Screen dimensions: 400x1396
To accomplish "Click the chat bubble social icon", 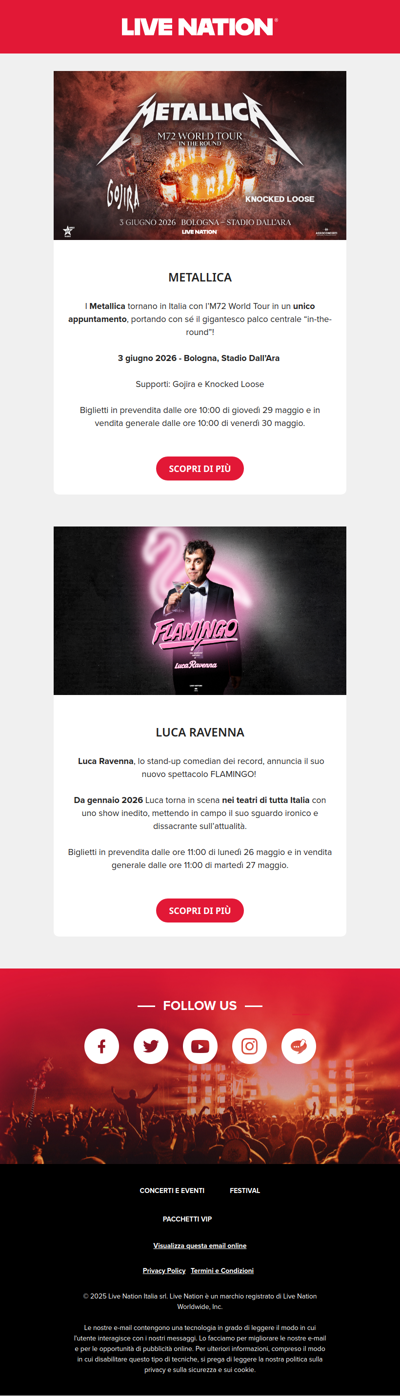I will click(x=299, y=1046).
